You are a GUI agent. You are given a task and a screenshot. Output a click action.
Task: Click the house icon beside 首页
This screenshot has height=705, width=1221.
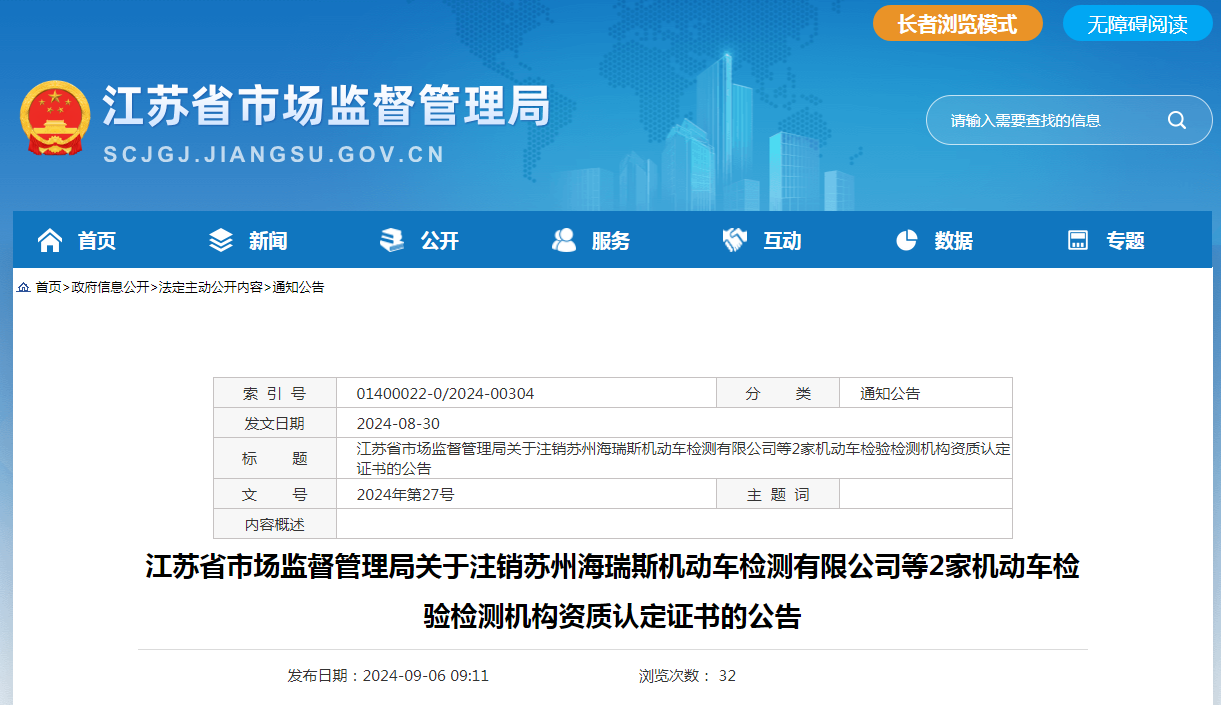tap(49, 240)
